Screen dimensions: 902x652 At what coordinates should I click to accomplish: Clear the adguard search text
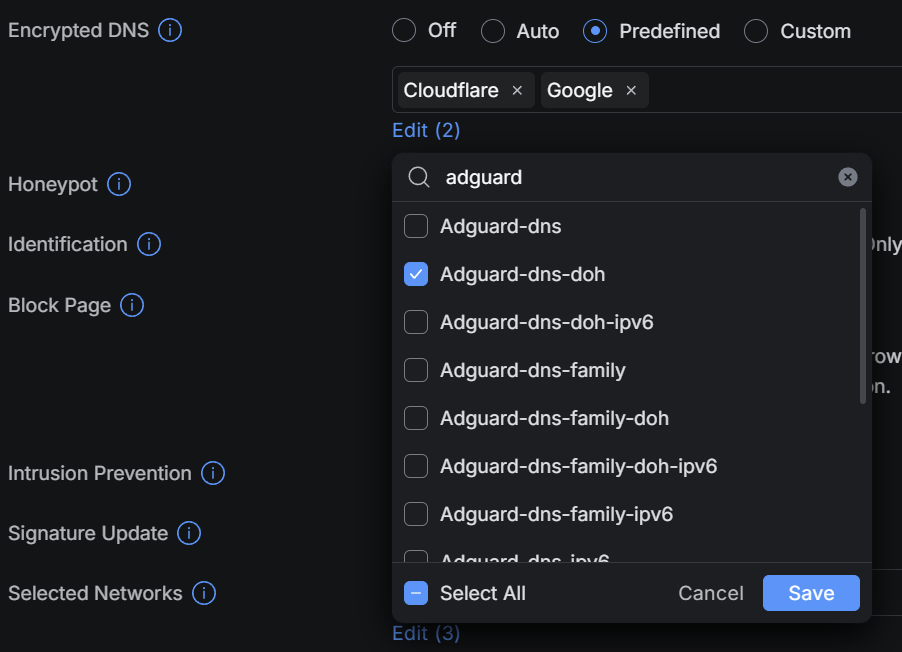click(847, 177)
